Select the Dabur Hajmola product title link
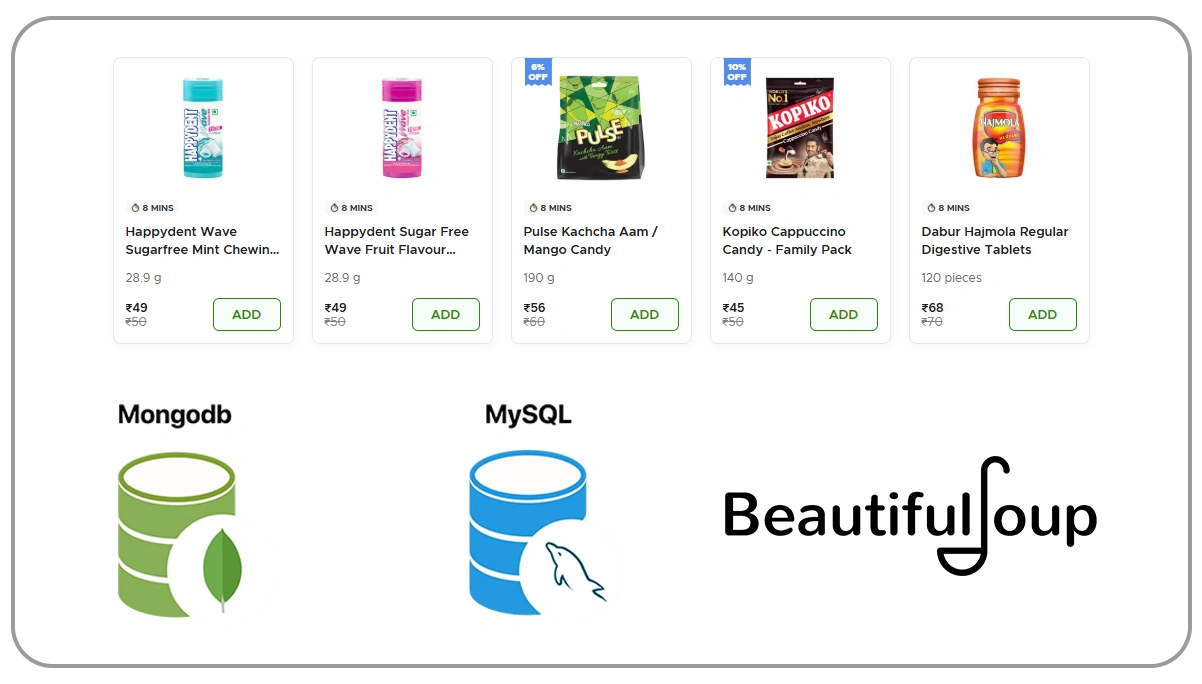The height and width of the screenshot is (684, 1202). tap(995, 240)
